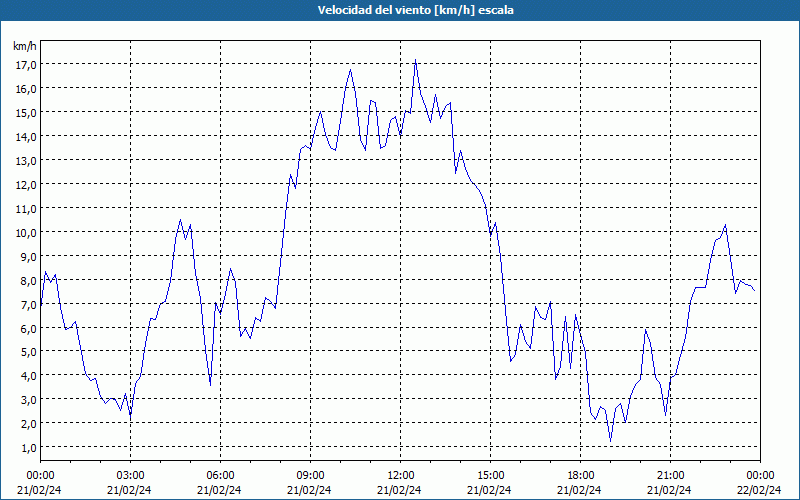
Task: Click the 03:00 time label
Action: (x=130, y=476)
